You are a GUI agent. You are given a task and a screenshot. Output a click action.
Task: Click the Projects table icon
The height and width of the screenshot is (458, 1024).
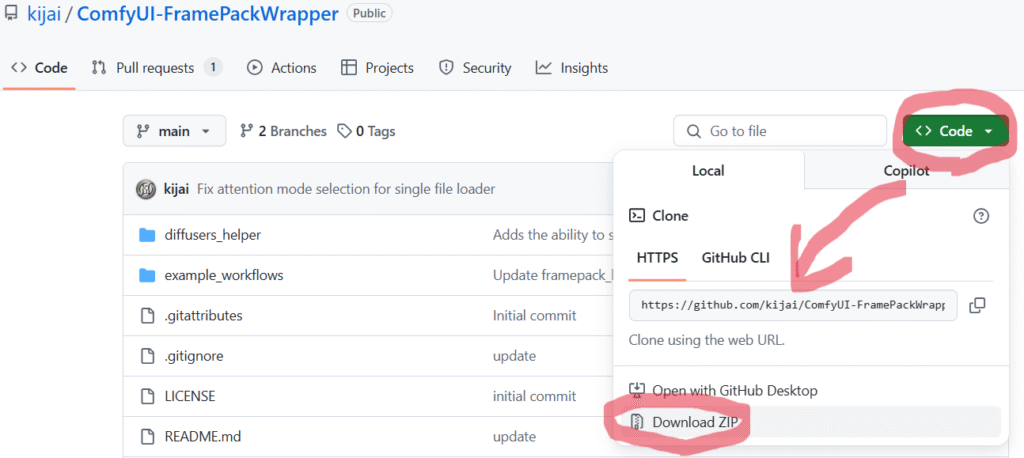(x=349, y=67)
